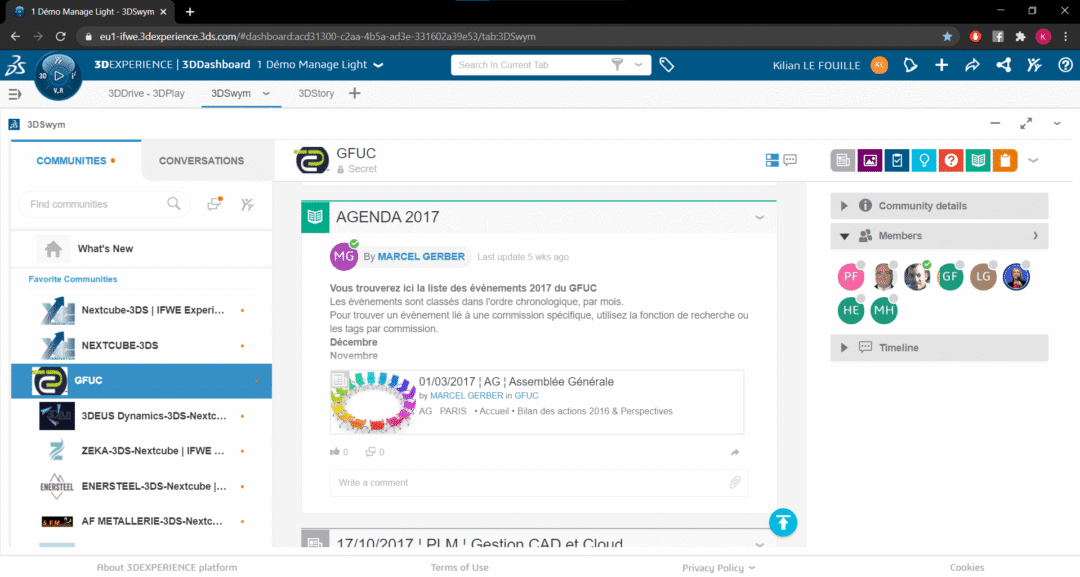The image size is (1080, 577).
Task: Open the 3DEXPERIENCE compass
Action: coord(58,75)
